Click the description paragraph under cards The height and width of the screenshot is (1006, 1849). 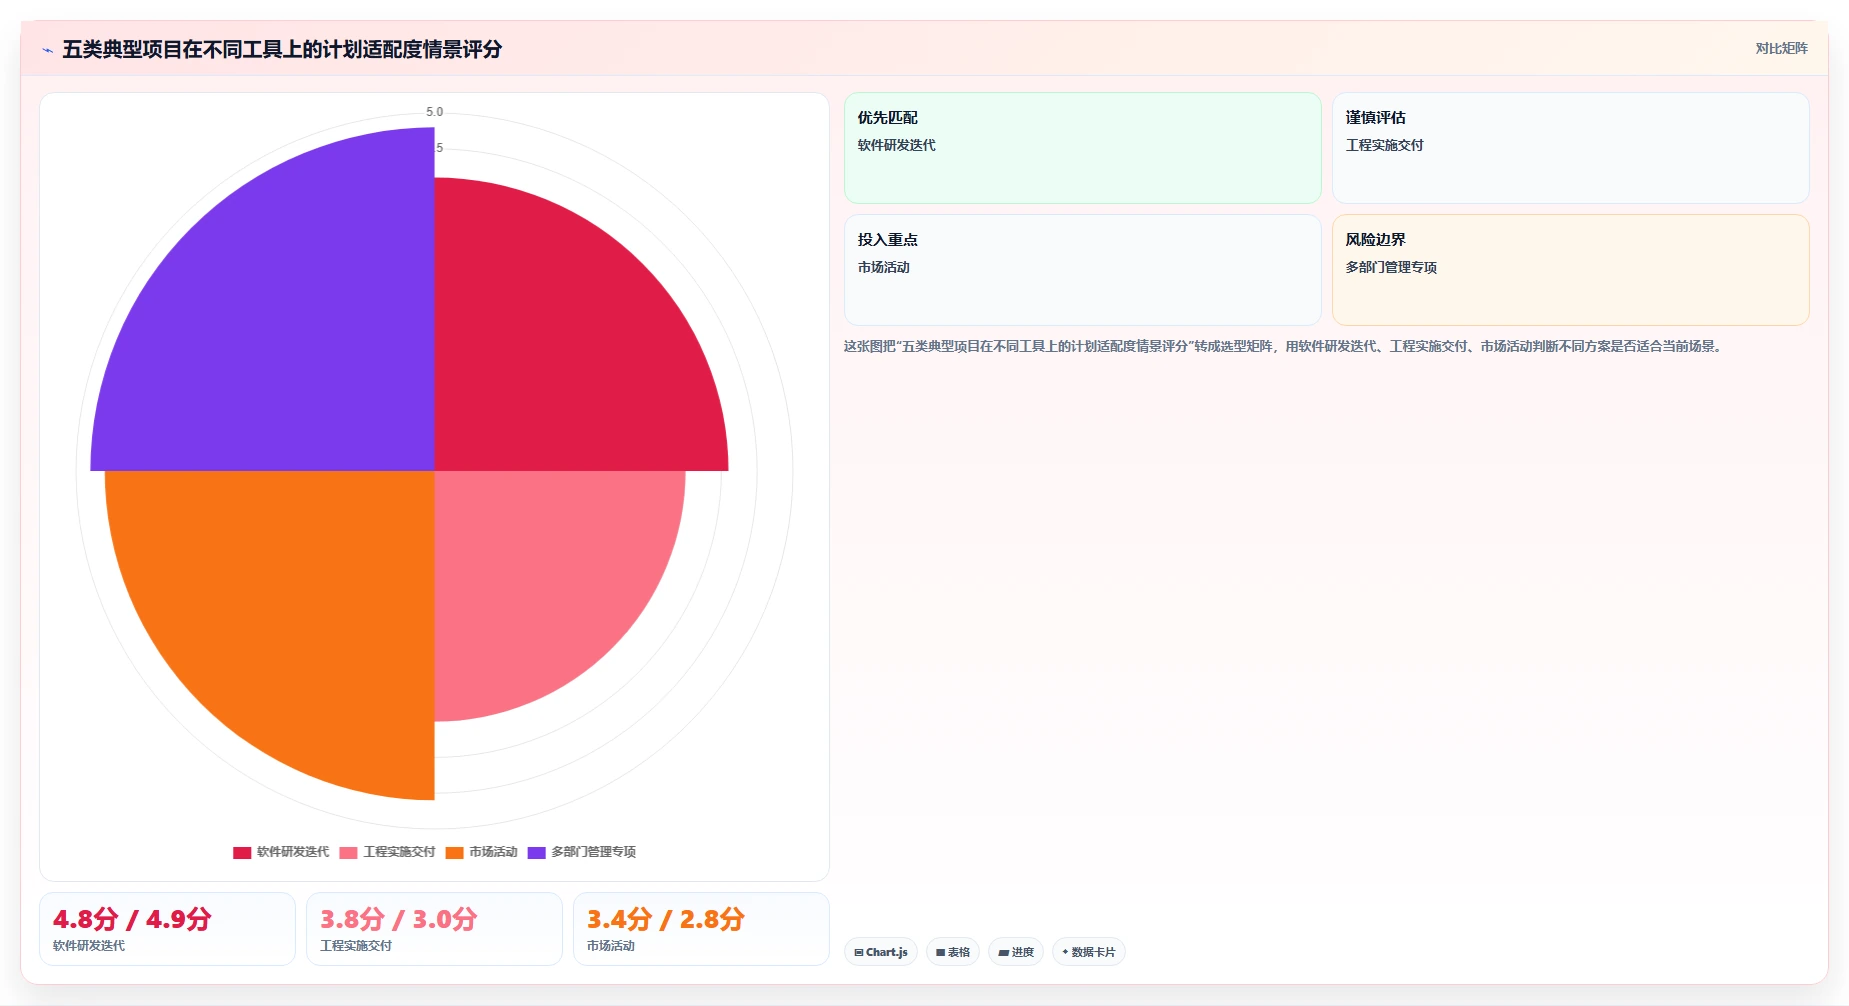click(x=1284, y=346)
